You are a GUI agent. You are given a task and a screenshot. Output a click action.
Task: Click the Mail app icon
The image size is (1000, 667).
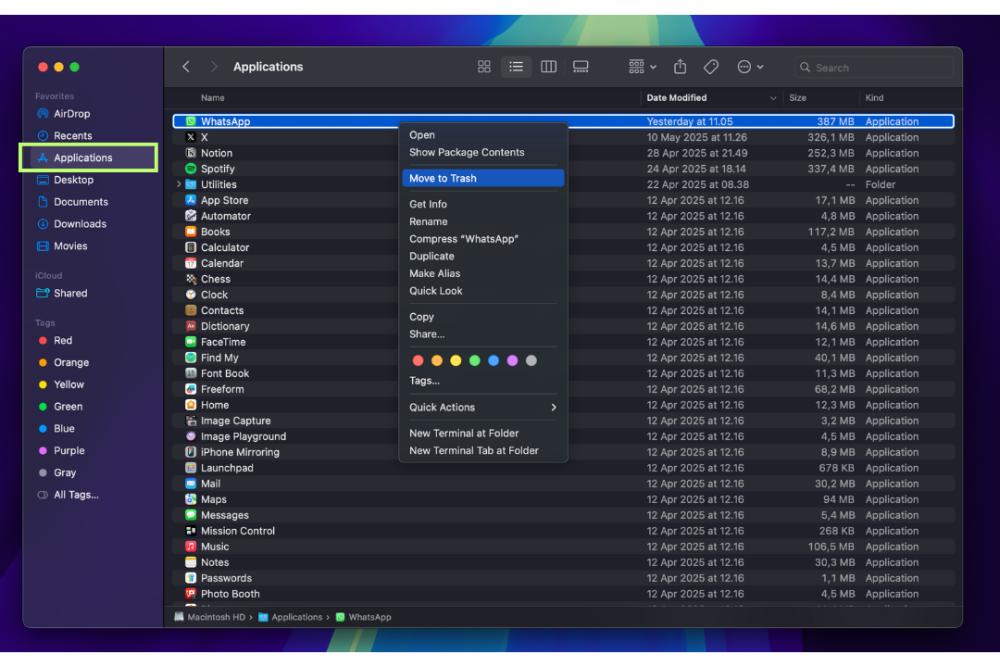(x=191, y=483)
